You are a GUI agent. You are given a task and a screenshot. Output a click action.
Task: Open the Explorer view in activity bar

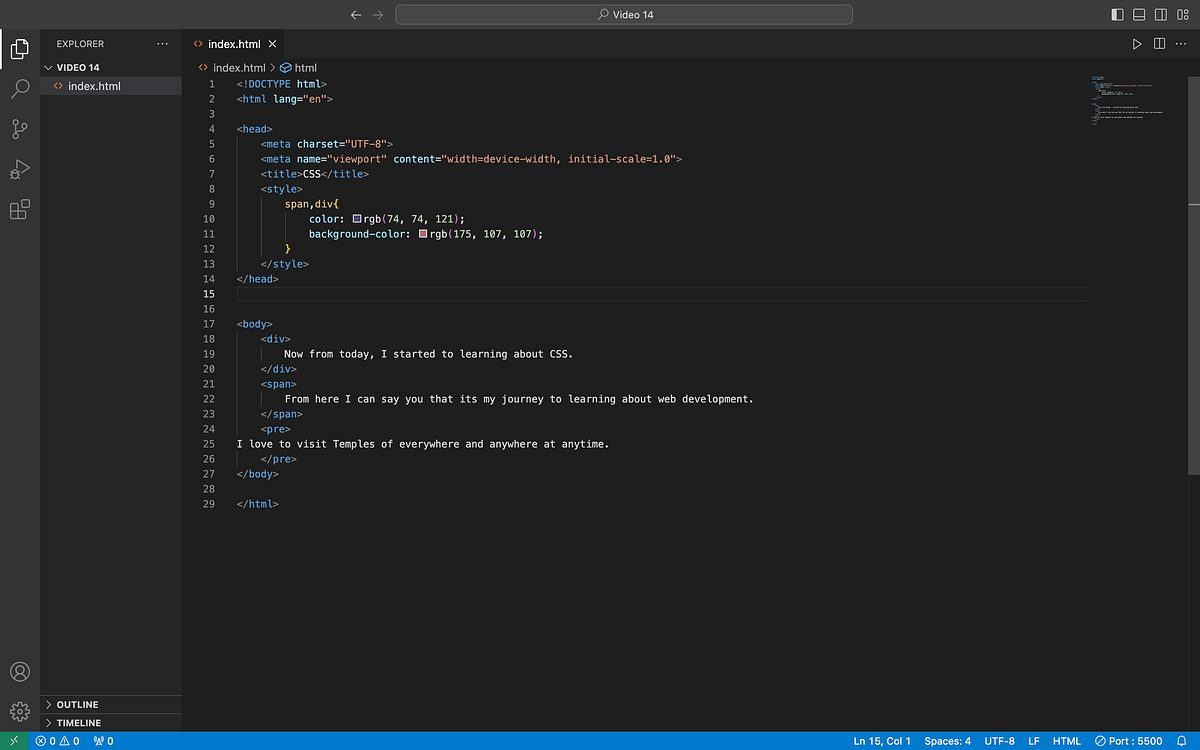click(x=19, y=47)
